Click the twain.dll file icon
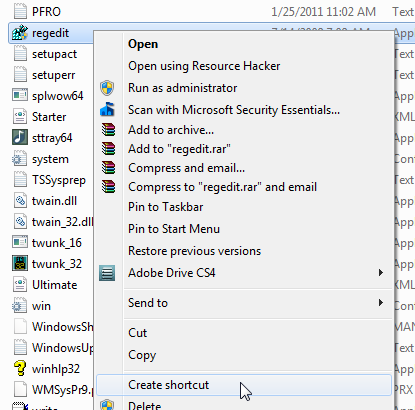The height and width of the screenshot is (410, 415). (20, 201)
